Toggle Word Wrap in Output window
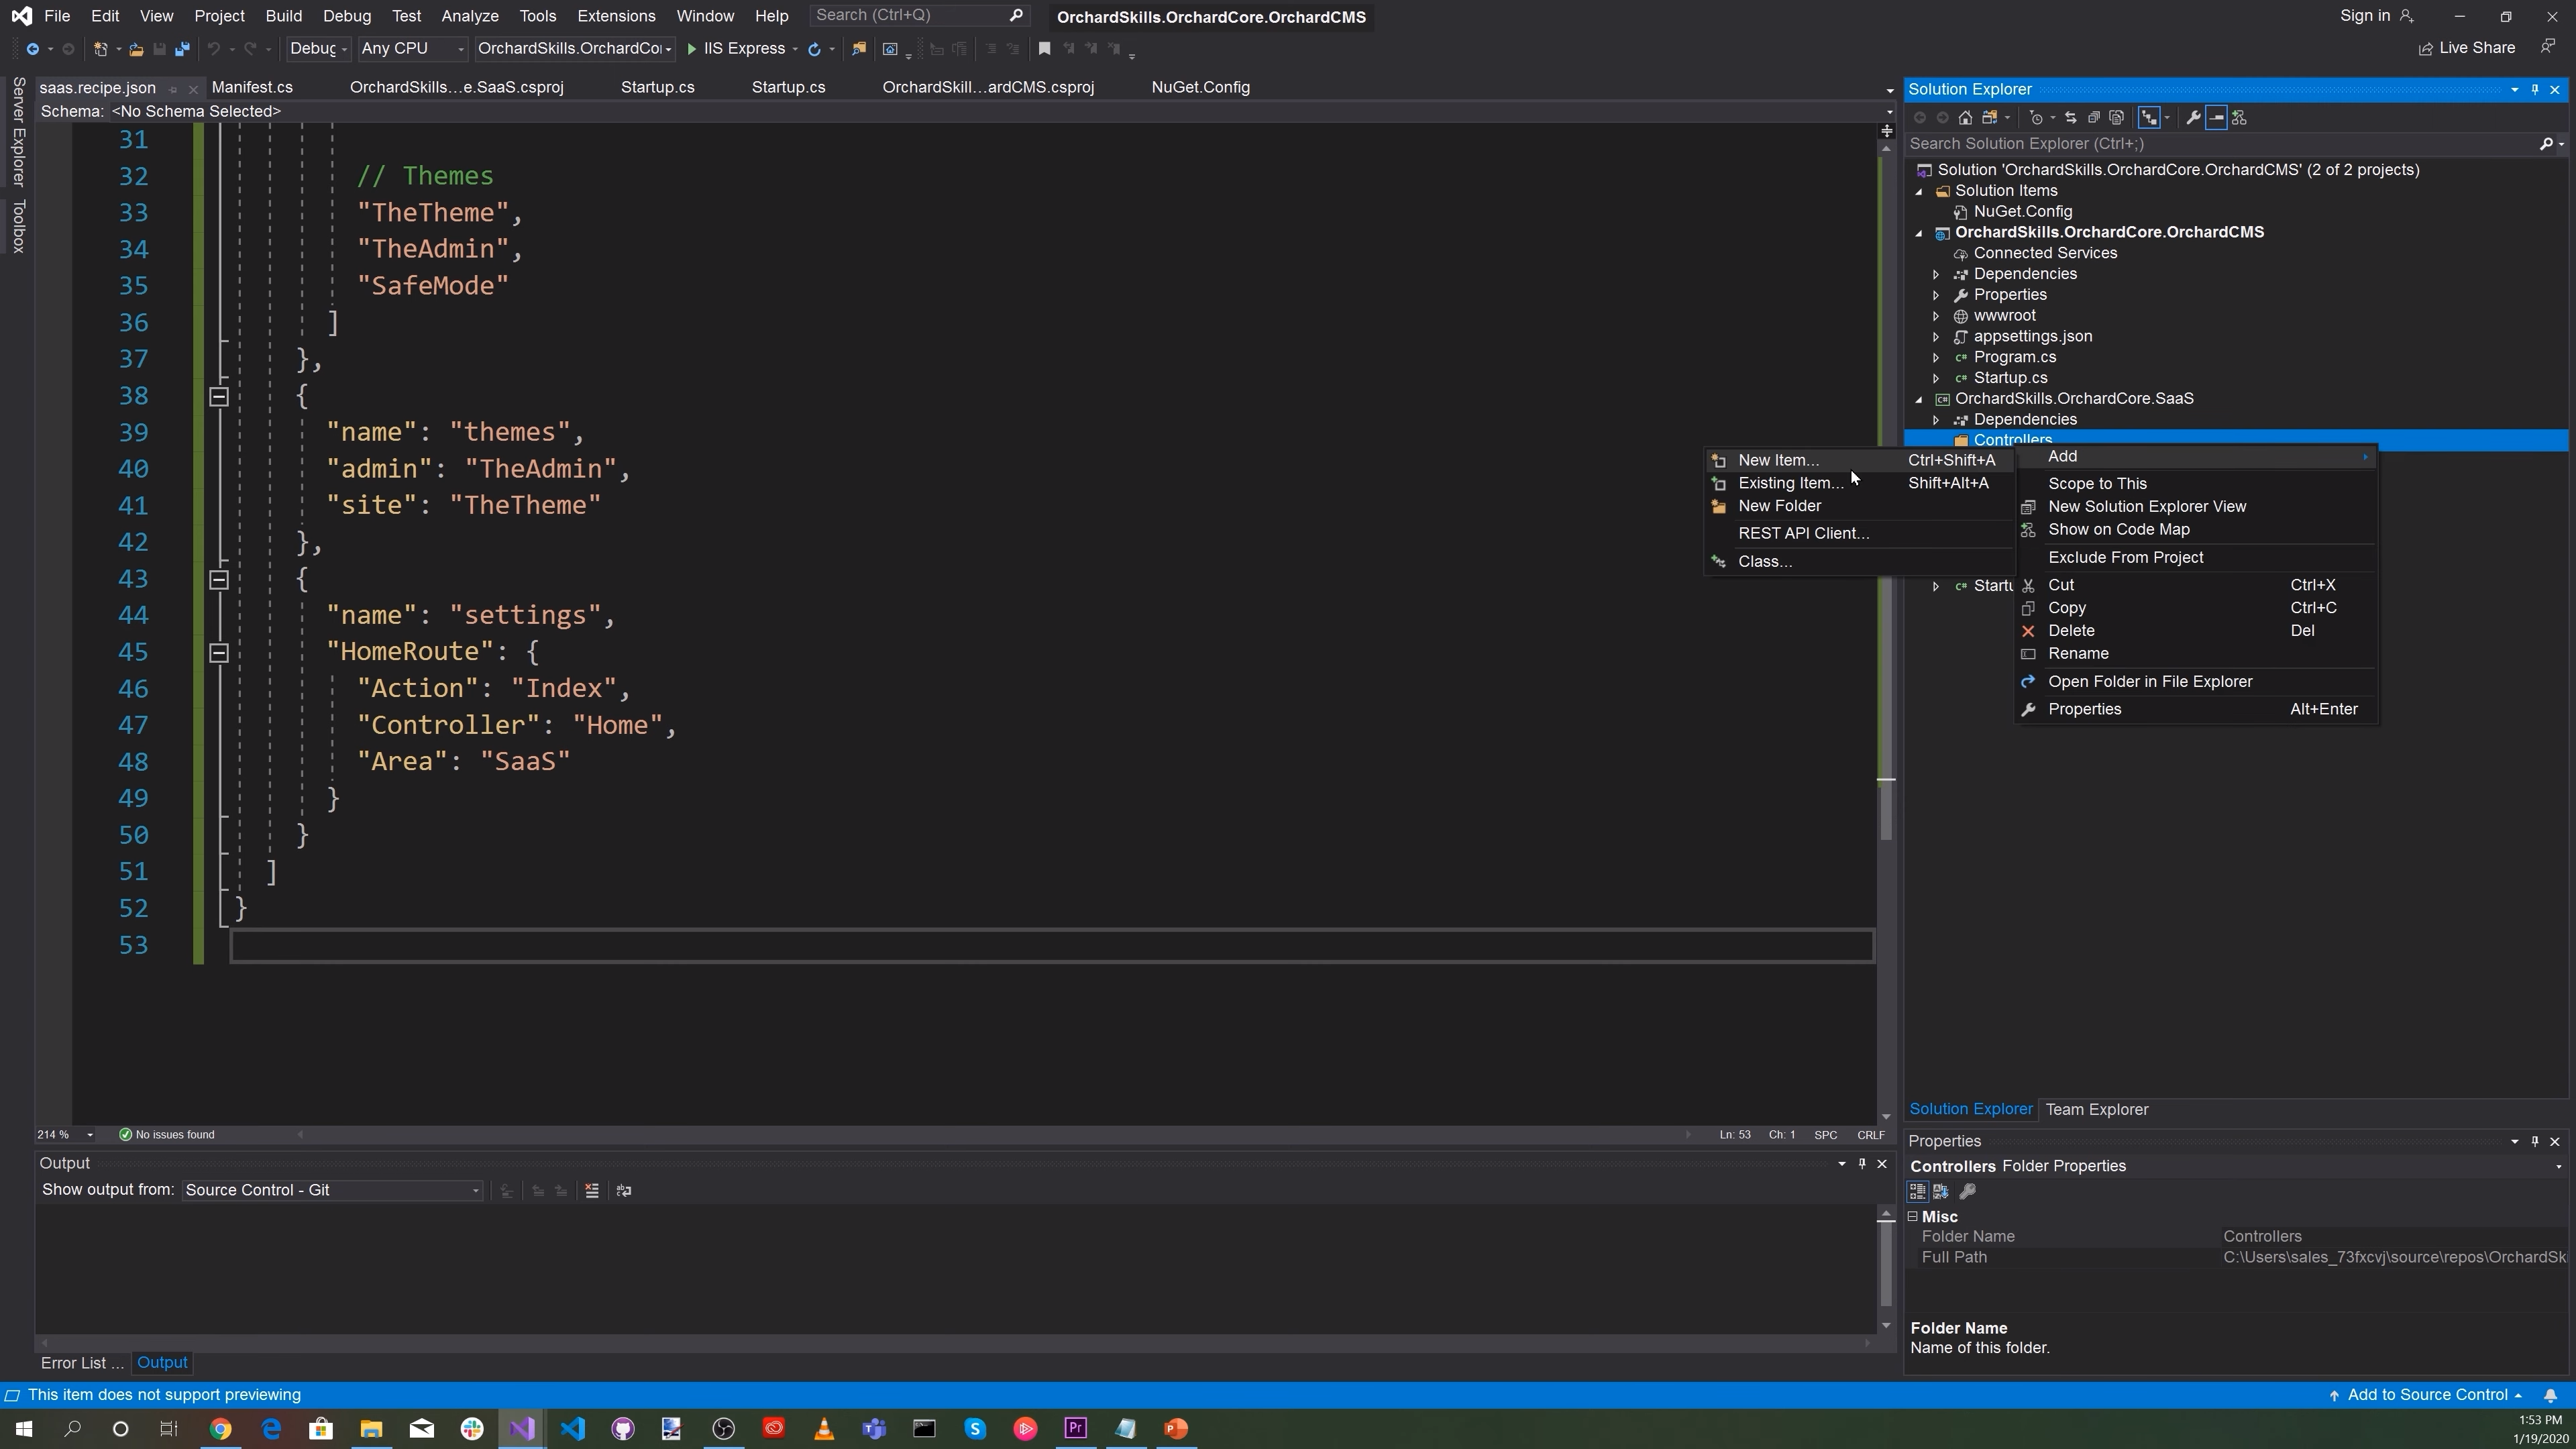This screenshot has height=1449, width=2576. [624, 1190]
